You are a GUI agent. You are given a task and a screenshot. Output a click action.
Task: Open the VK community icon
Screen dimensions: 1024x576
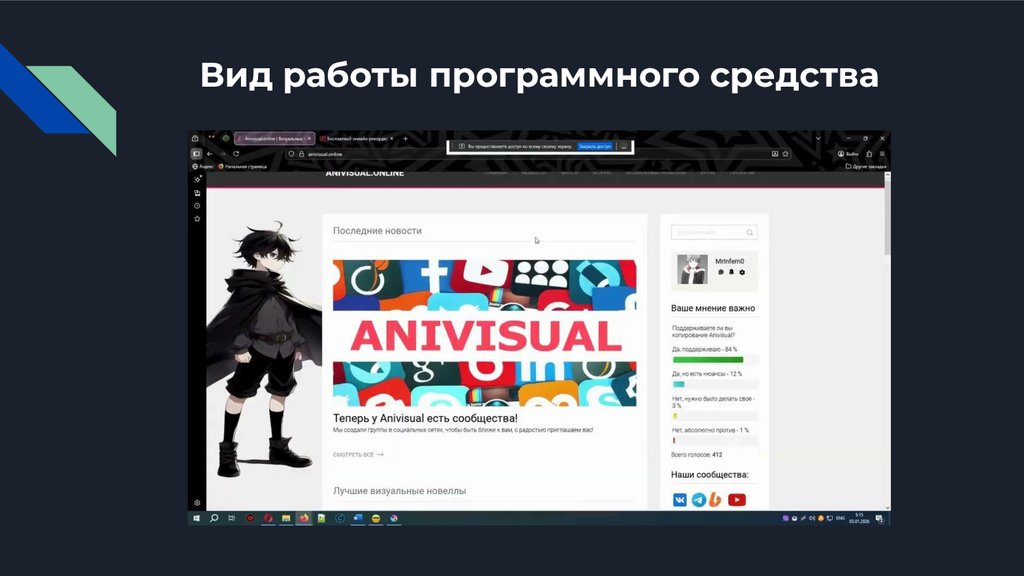[x=680, y=500]
